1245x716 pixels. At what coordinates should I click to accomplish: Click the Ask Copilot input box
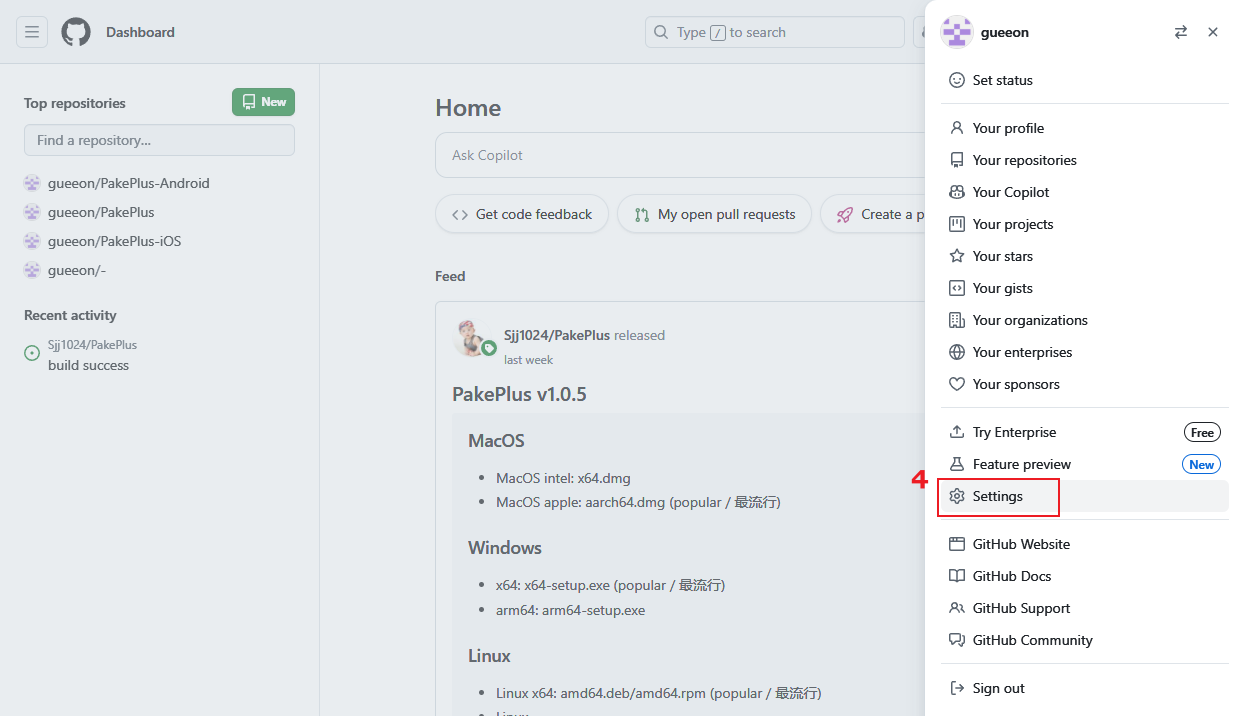coord(680,155)
